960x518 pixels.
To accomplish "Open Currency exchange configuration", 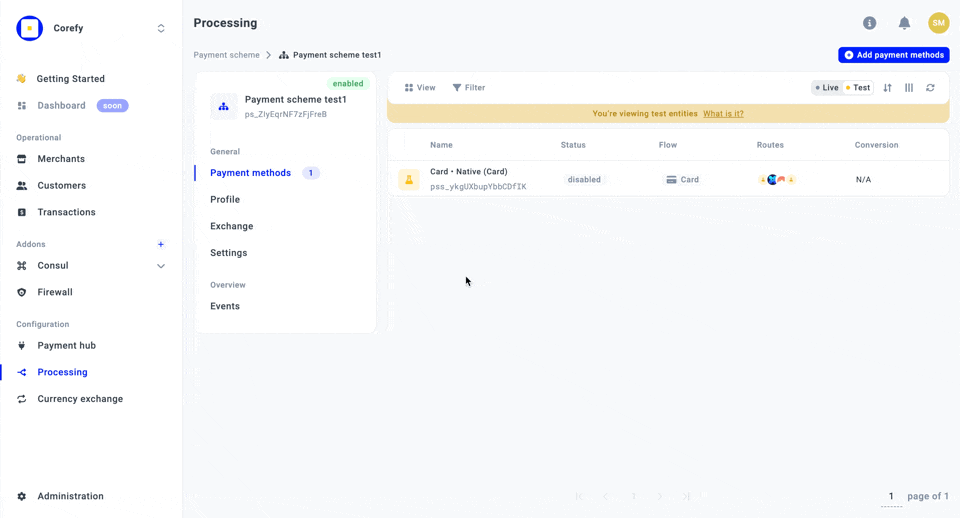I will (80, 399).
